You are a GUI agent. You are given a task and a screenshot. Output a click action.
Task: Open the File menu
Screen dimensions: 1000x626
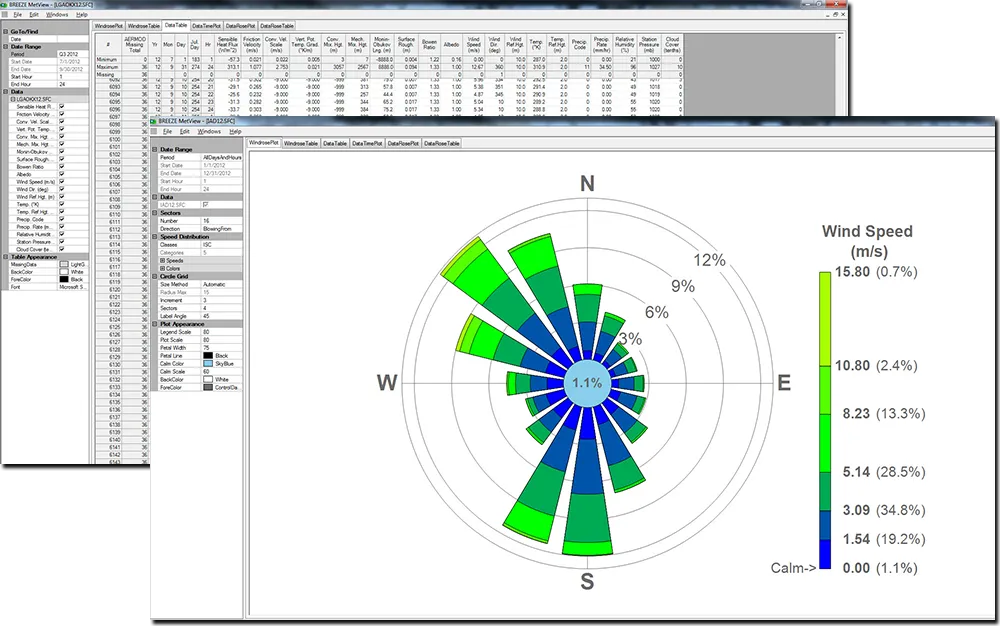[x=166, y=131]
